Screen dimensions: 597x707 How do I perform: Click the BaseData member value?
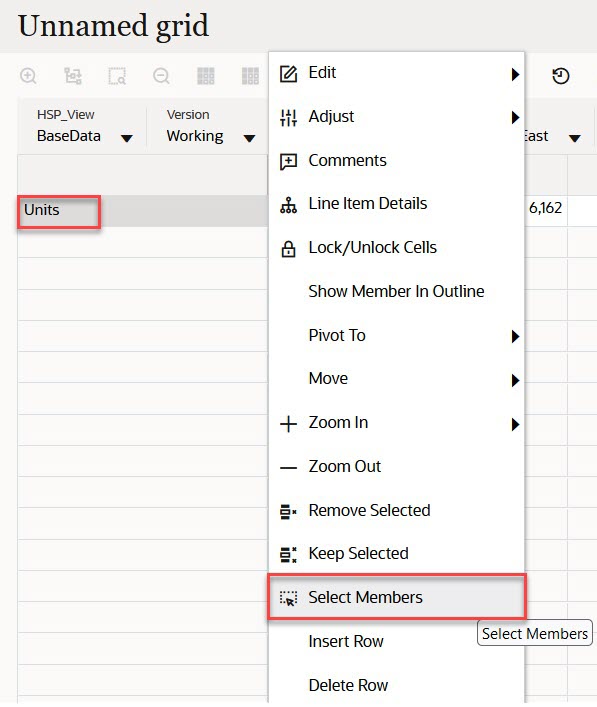69,136
